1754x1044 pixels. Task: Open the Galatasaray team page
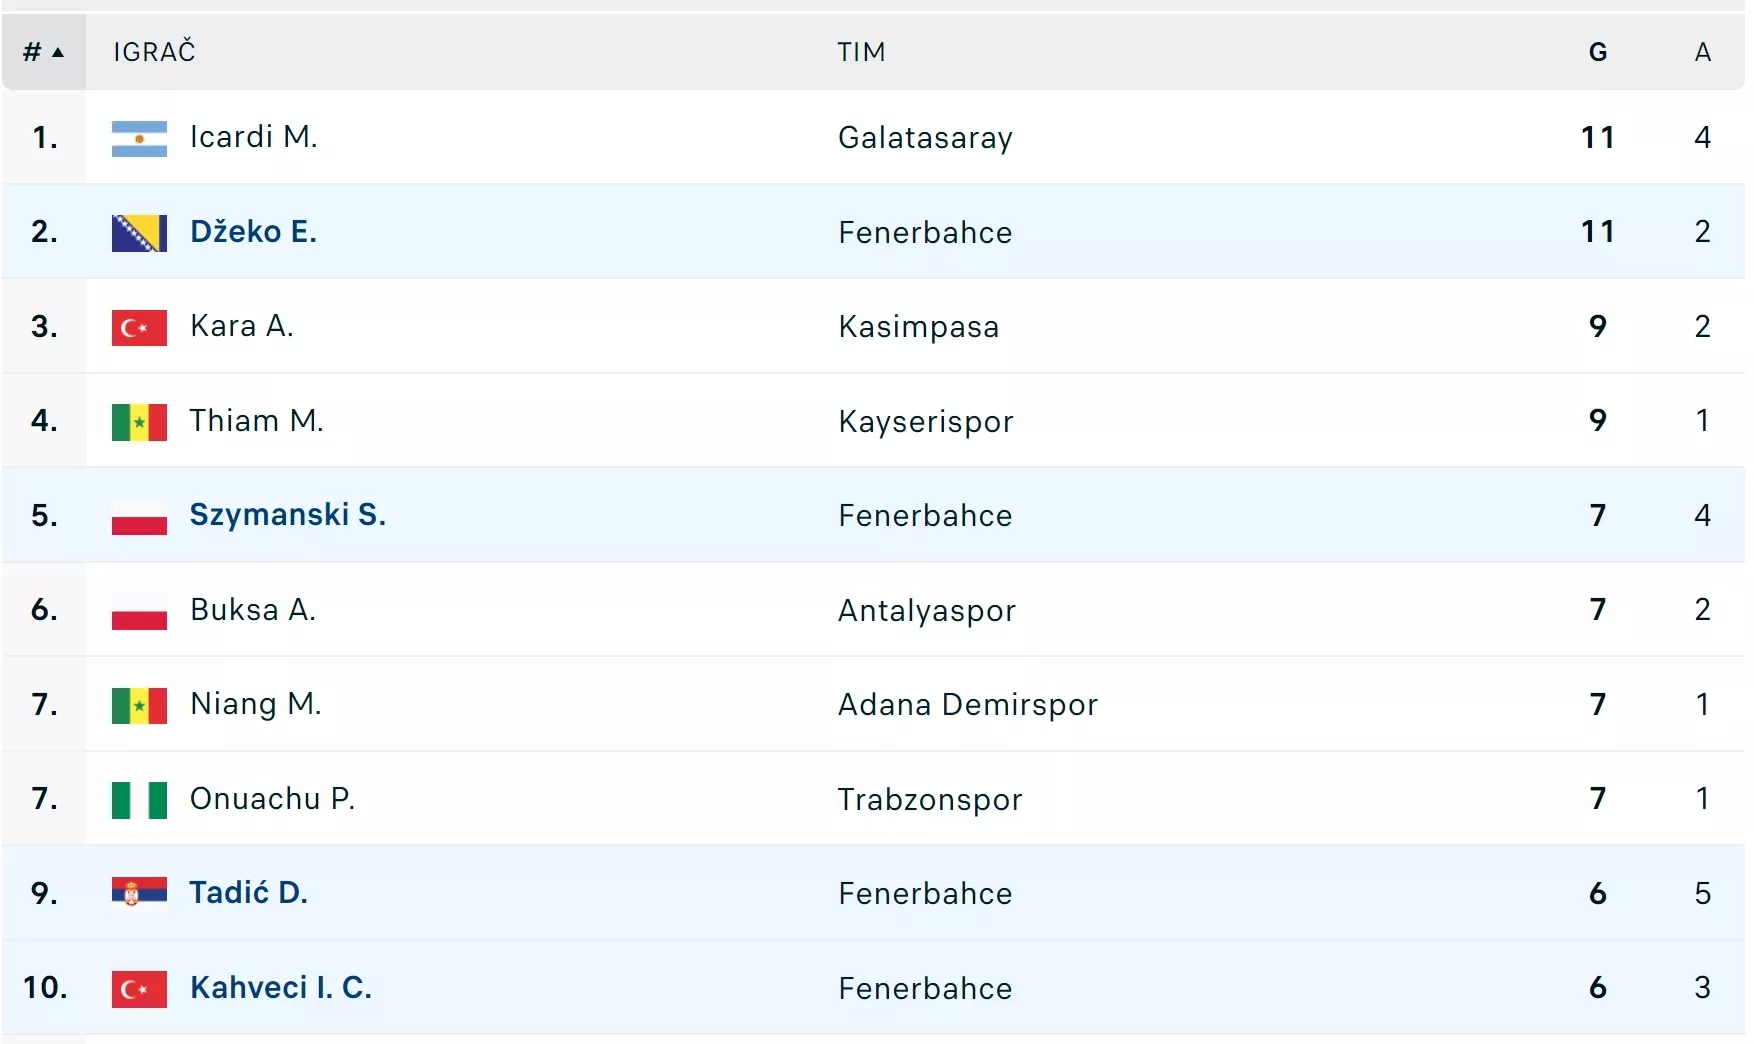(925, 138)
